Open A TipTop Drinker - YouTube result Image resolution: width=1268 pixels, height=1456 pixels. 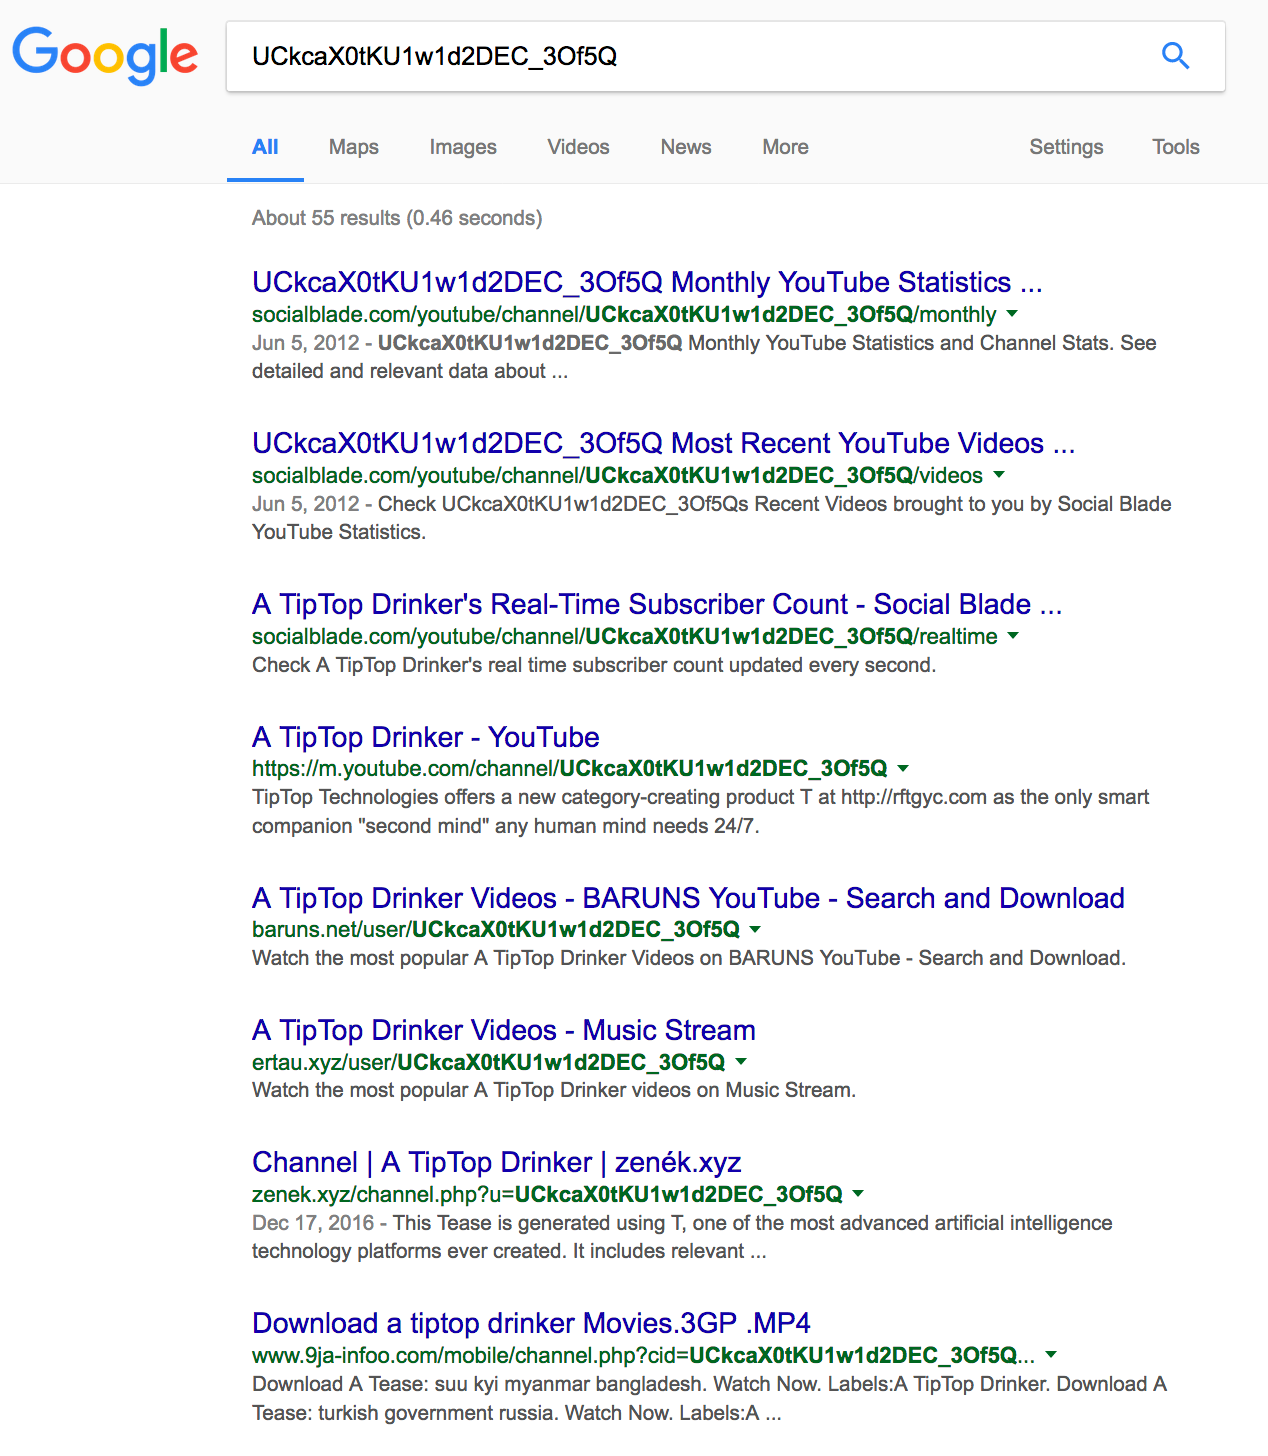[426, 737]
